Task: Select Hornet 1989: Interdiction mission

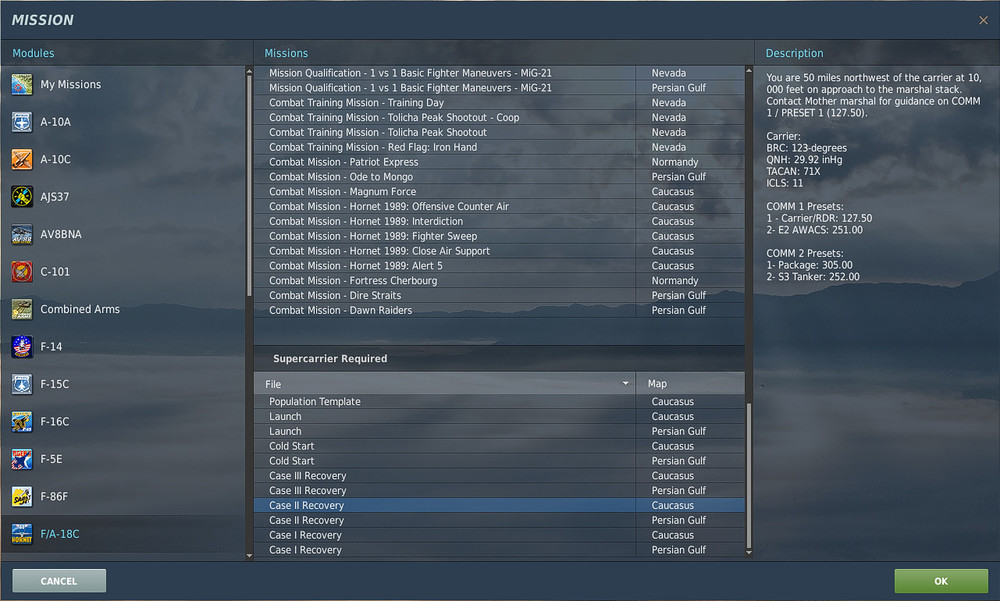Action: (499, 221)
